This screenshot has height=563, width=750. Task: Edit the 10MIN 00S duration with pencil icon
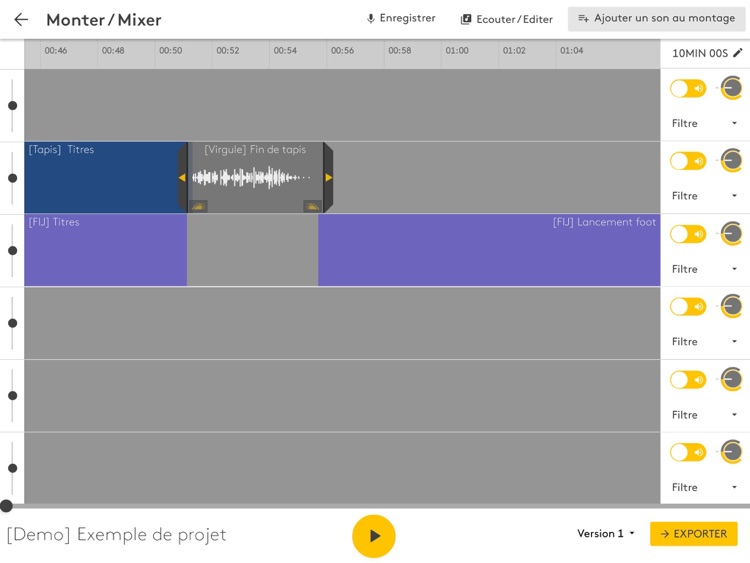[x=738, y=52]
